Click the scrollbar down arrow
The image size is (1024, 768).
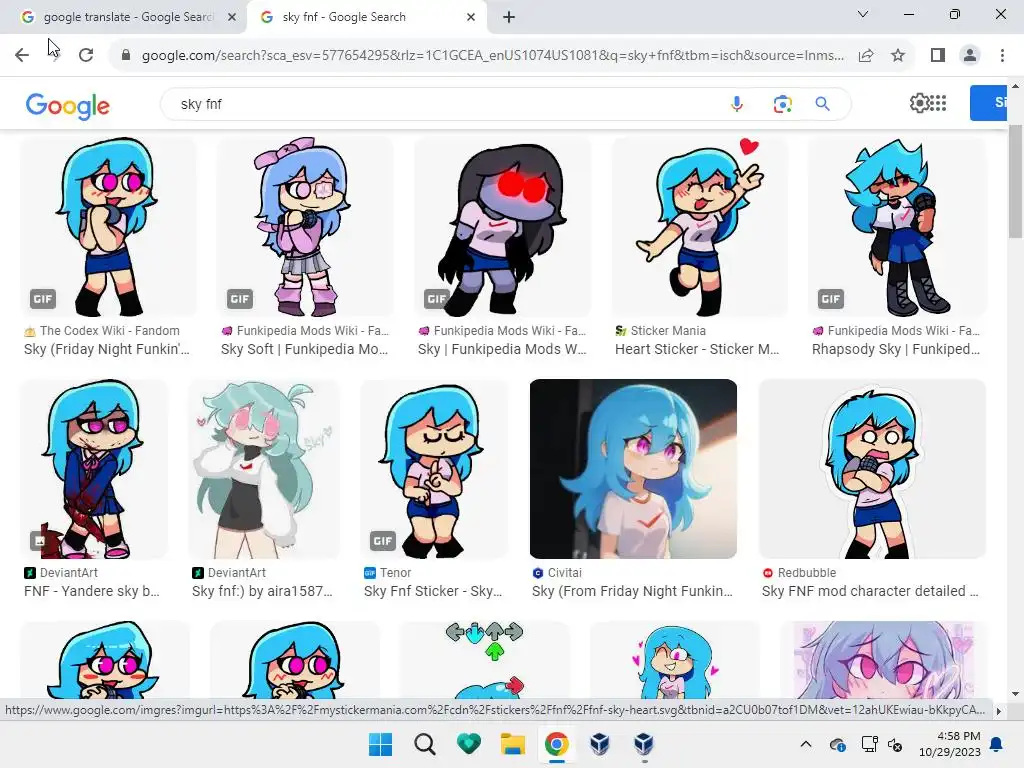[1016, 694]
